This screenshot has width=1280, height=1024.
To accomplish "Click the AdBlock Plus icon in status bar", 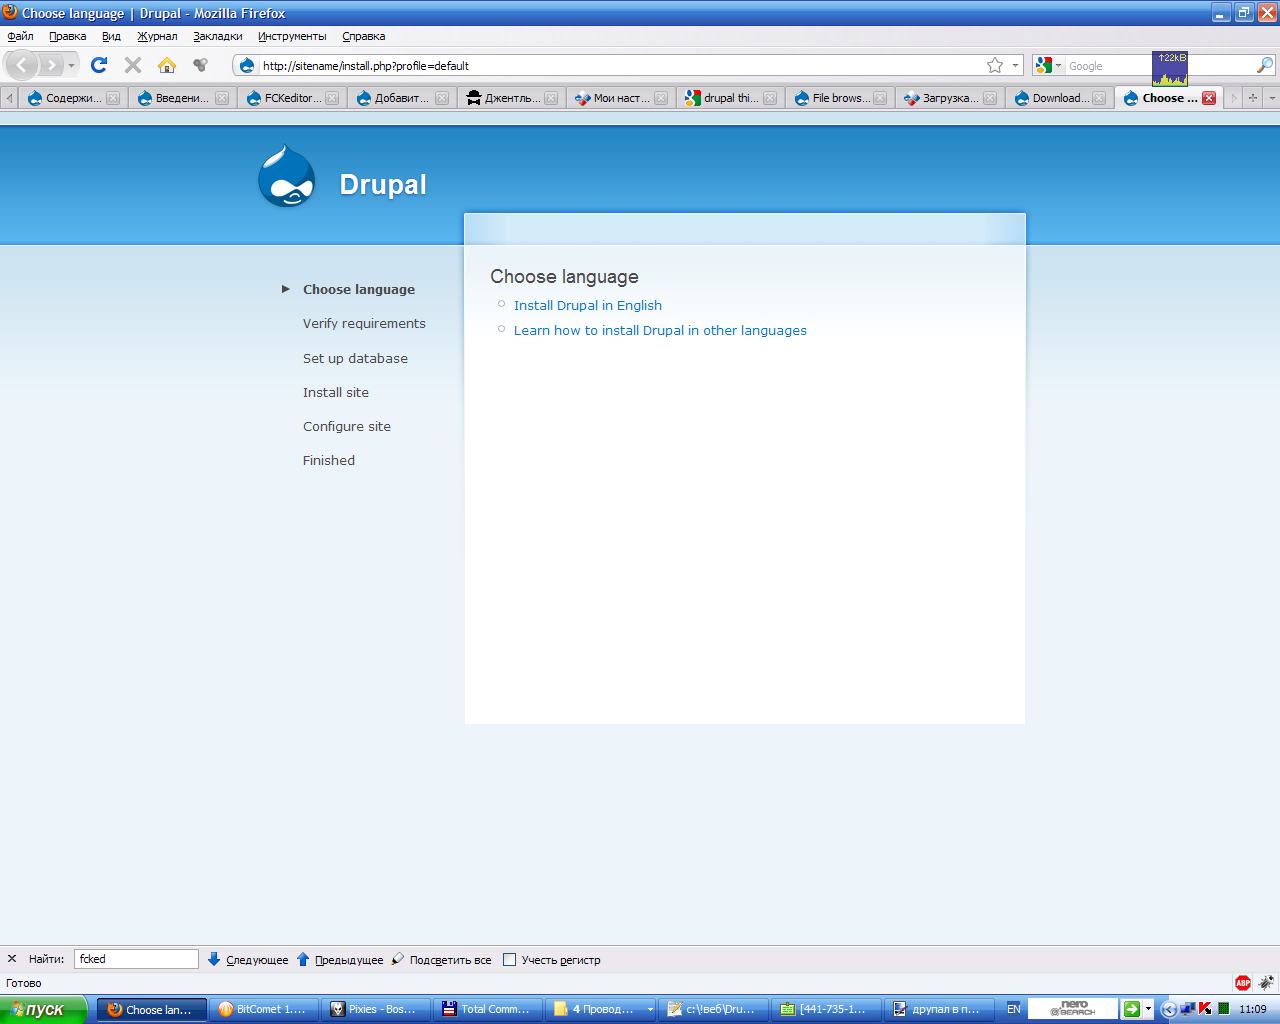I will tap(1243, 983).
